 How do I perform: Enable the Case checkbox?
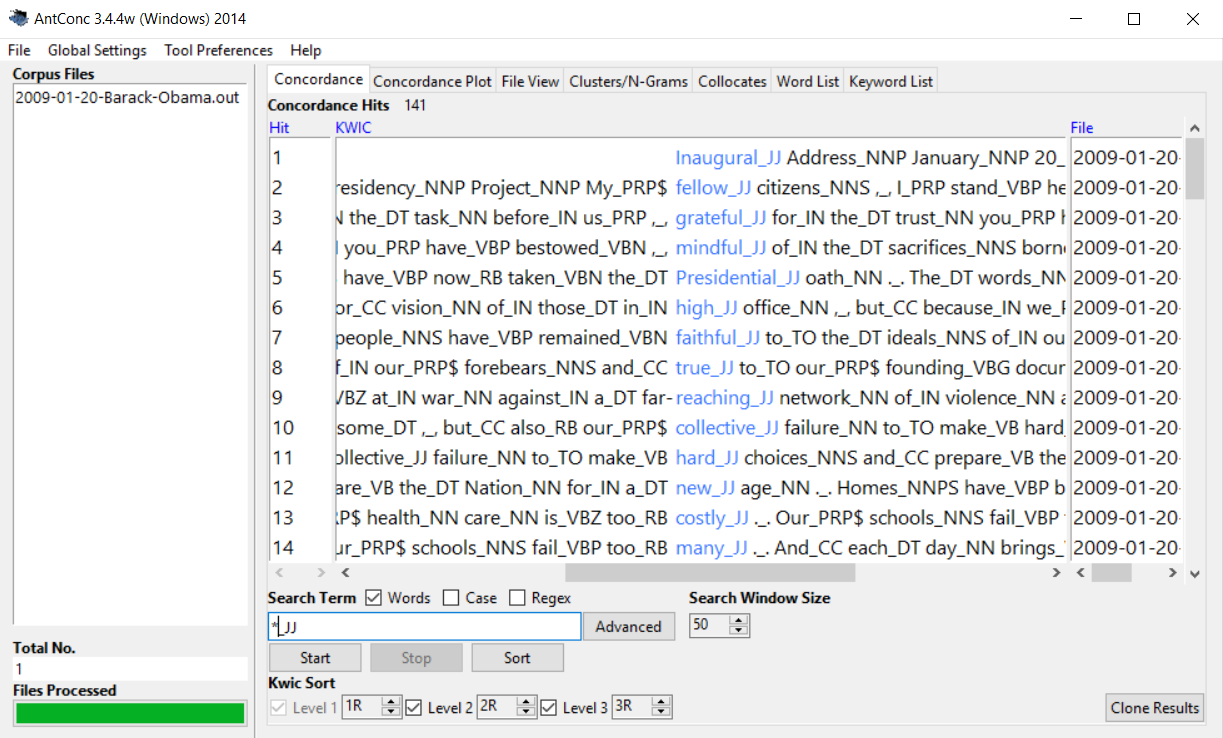point(451,598)
